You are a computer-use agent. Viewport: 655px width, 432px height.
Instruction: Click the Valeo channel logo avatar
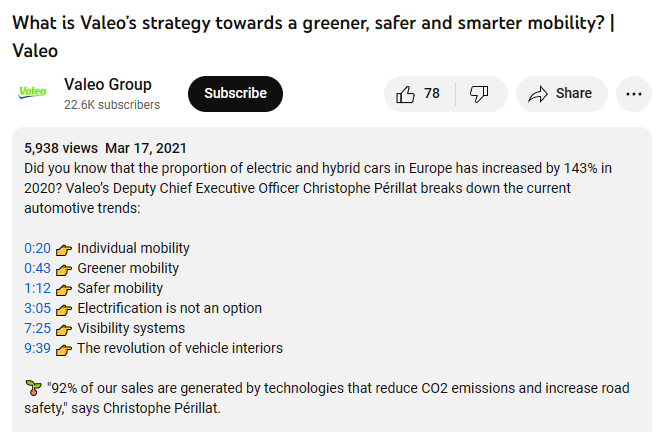coord(33,92)
